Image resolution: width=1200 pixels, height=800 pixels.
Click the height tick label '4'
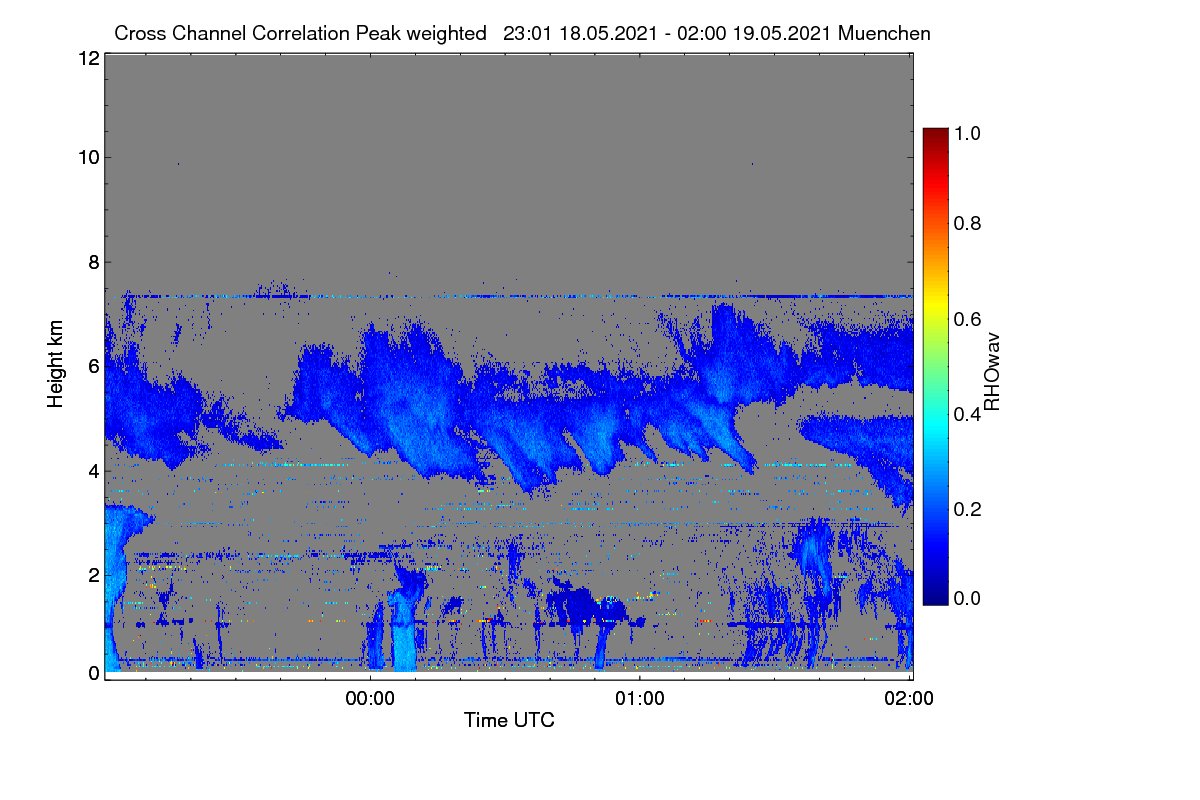[x=93, y=470]
